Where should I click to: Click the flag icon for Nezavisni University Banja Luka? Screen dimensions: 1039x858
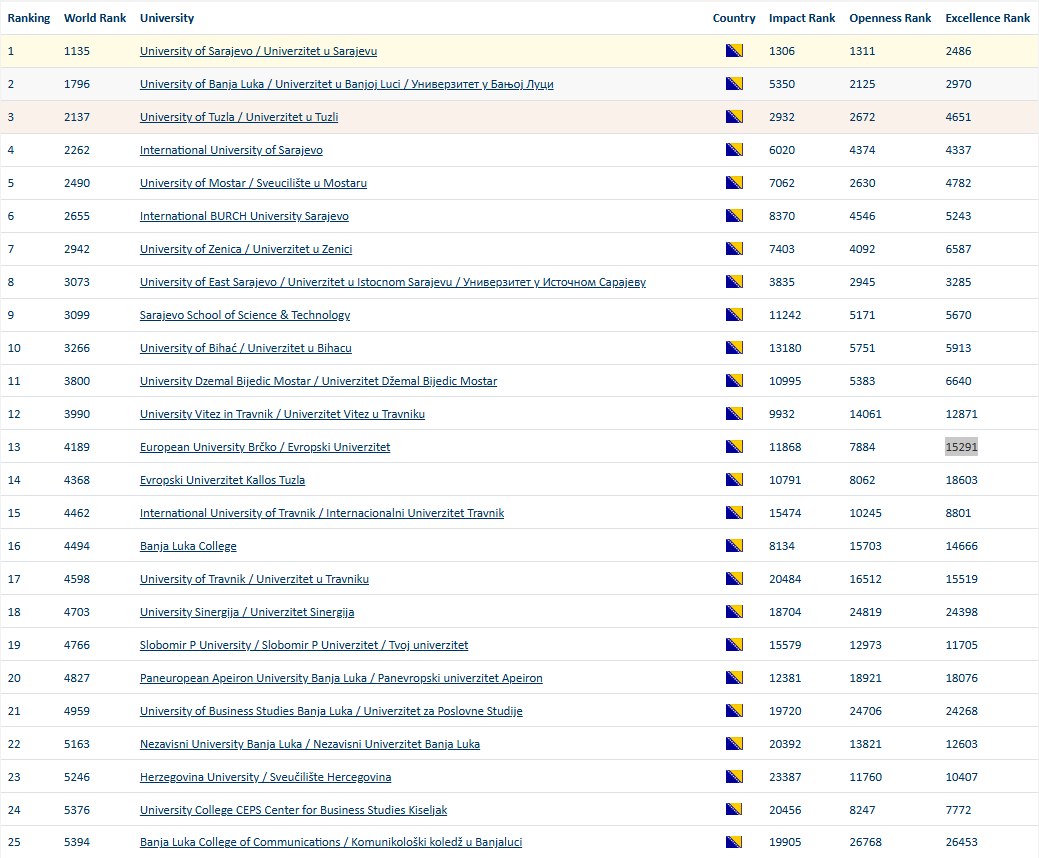734,743
